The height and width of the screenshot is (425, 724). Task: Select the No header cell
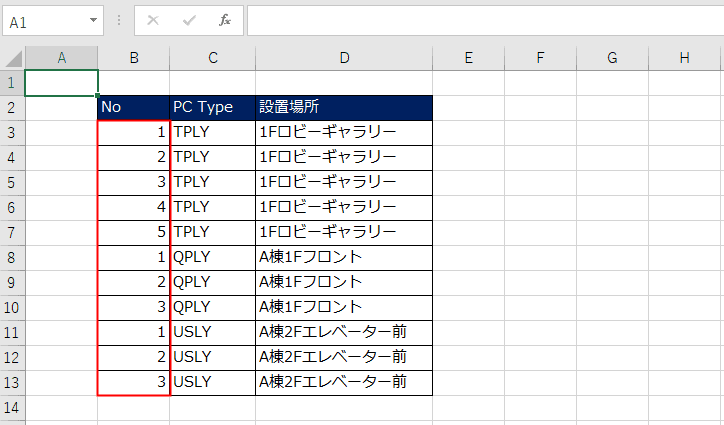click(134, 108)
